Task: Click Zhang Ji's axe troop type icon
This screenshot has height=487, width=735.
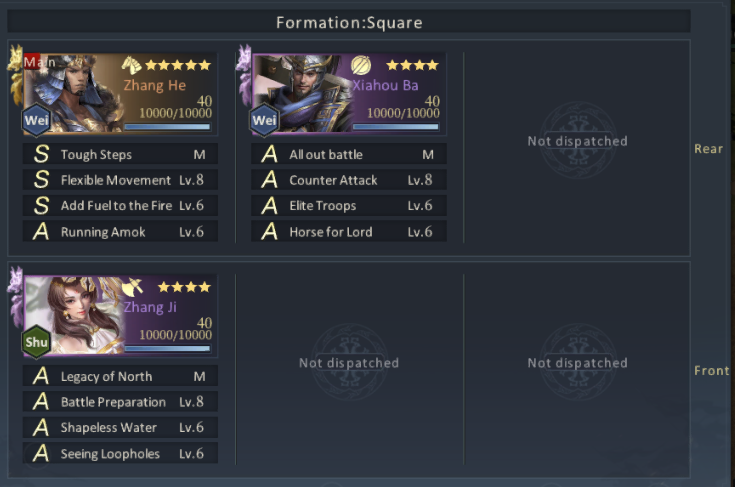Action: (x=133, y=287)
